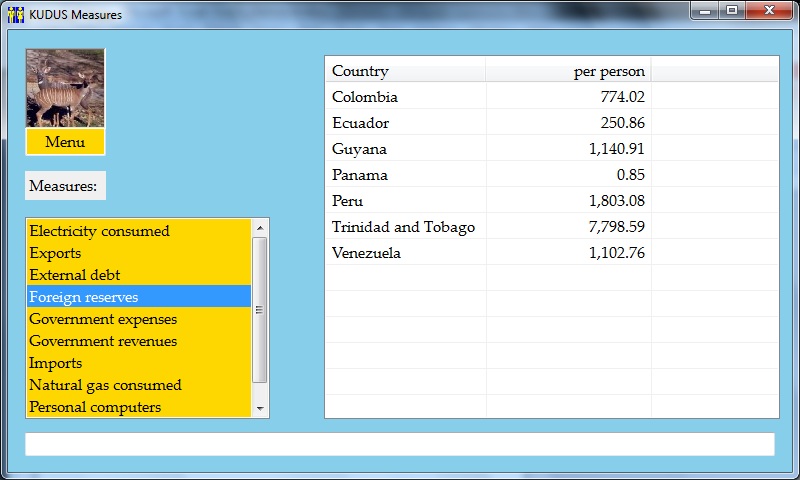Click the KUDUS app icon in title bar
This screenshot has height=480, width=800.
15,15
